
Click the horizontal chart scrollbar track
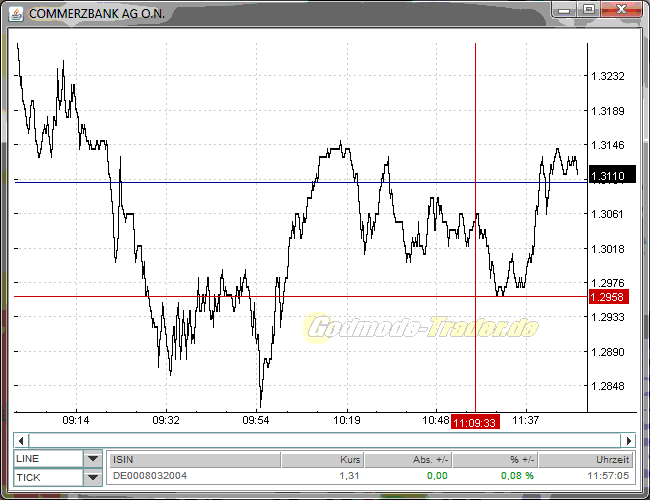tap(325, 440)
